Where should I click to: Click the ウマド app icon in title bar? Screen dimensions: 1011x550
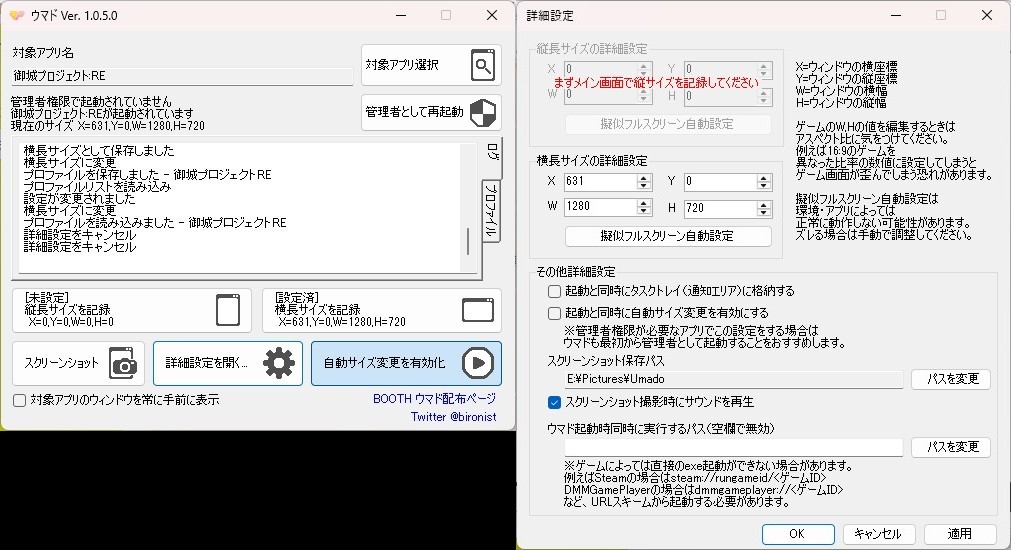click(x=16, y=15)
